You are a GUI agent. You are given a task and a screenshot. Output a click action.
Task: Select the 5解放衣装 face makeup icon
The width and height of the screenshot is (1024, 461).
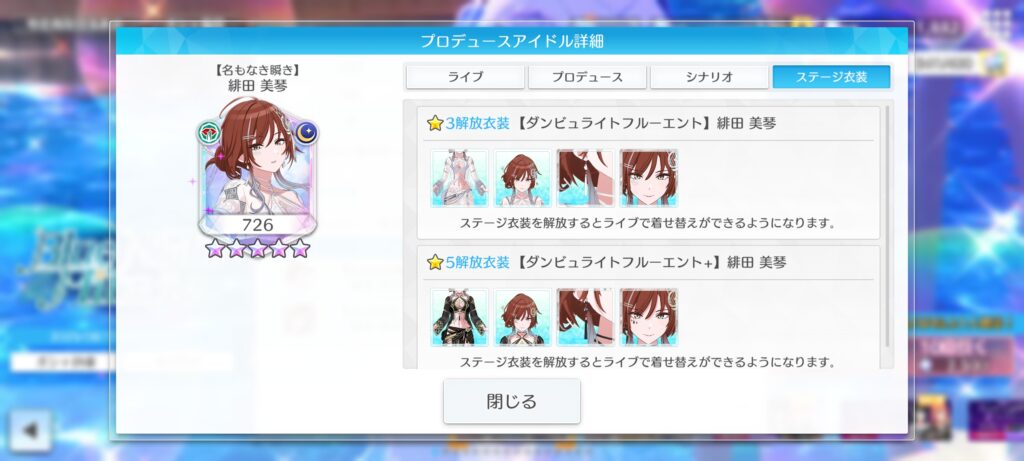[x=649, y=317]
